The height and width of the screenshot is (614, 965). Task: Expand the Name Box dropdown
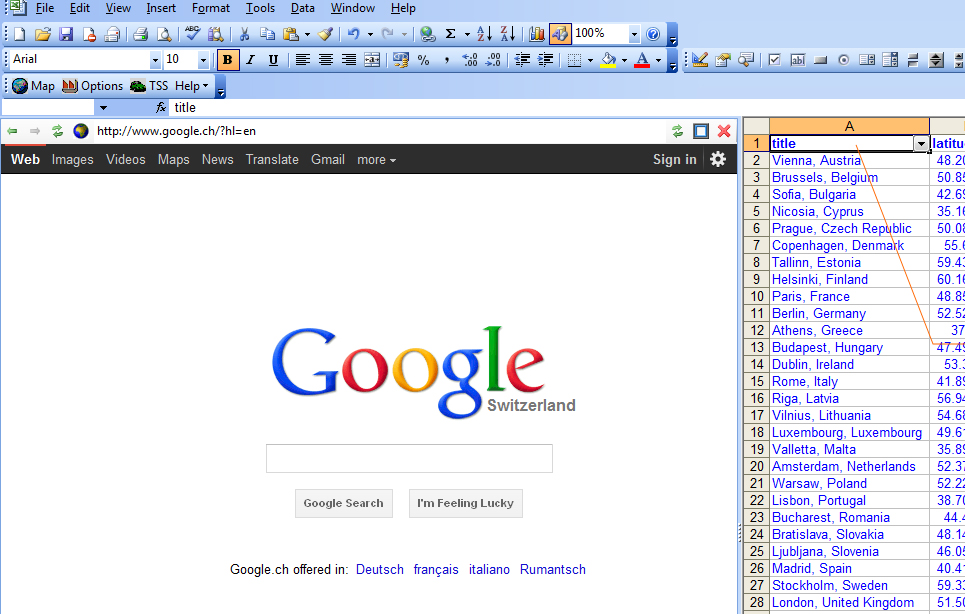(103, 108)
